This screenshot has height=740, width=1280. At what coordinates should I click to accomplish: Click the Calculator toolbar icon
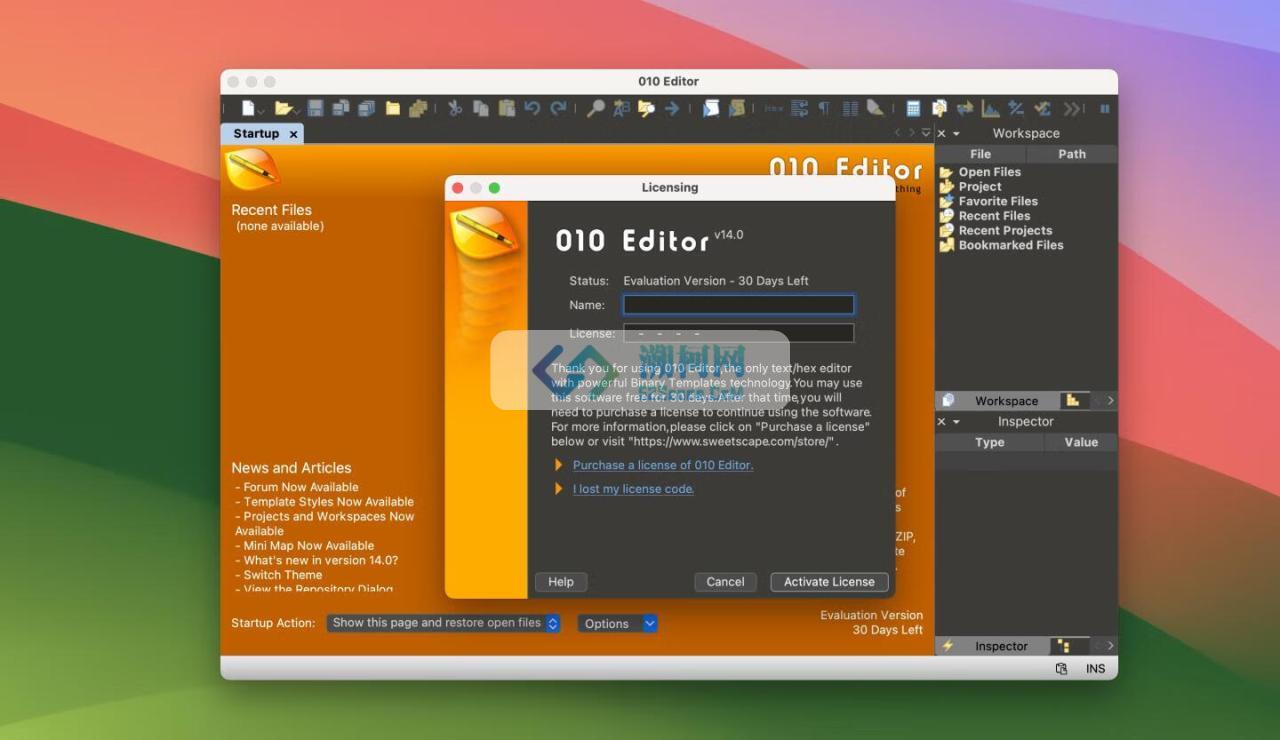point(913,108)
